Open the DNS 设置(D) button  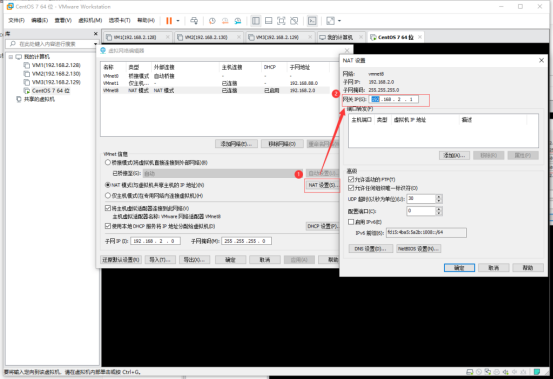(370, 249)
